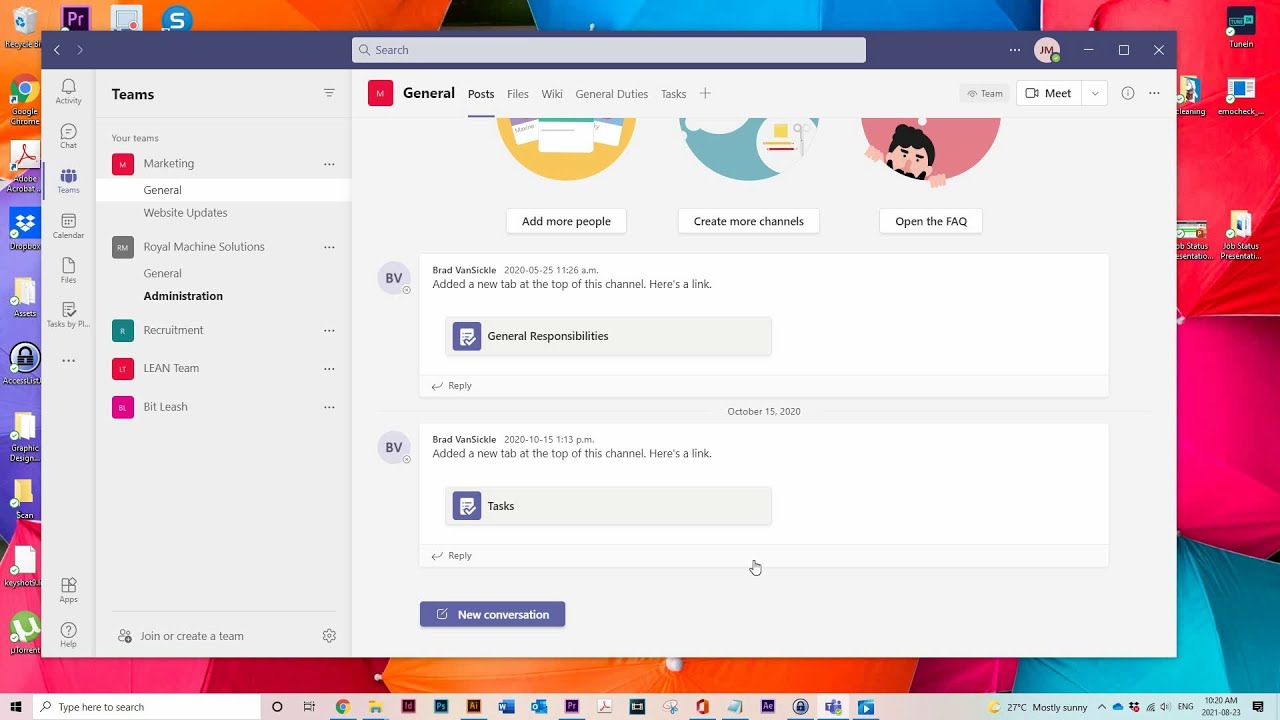Click the Windows Start button

[15, 707]
